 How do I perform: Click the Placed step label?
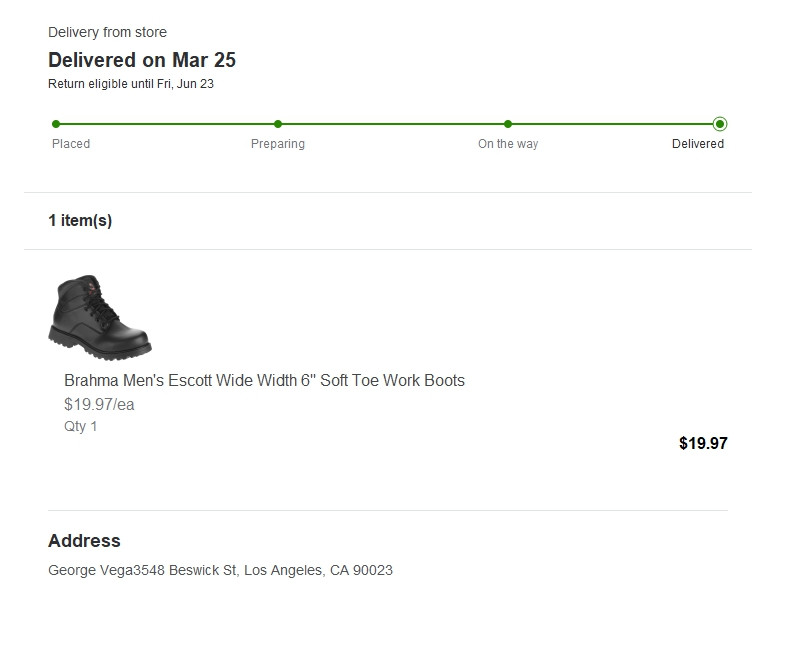click(x=71, y=144)
